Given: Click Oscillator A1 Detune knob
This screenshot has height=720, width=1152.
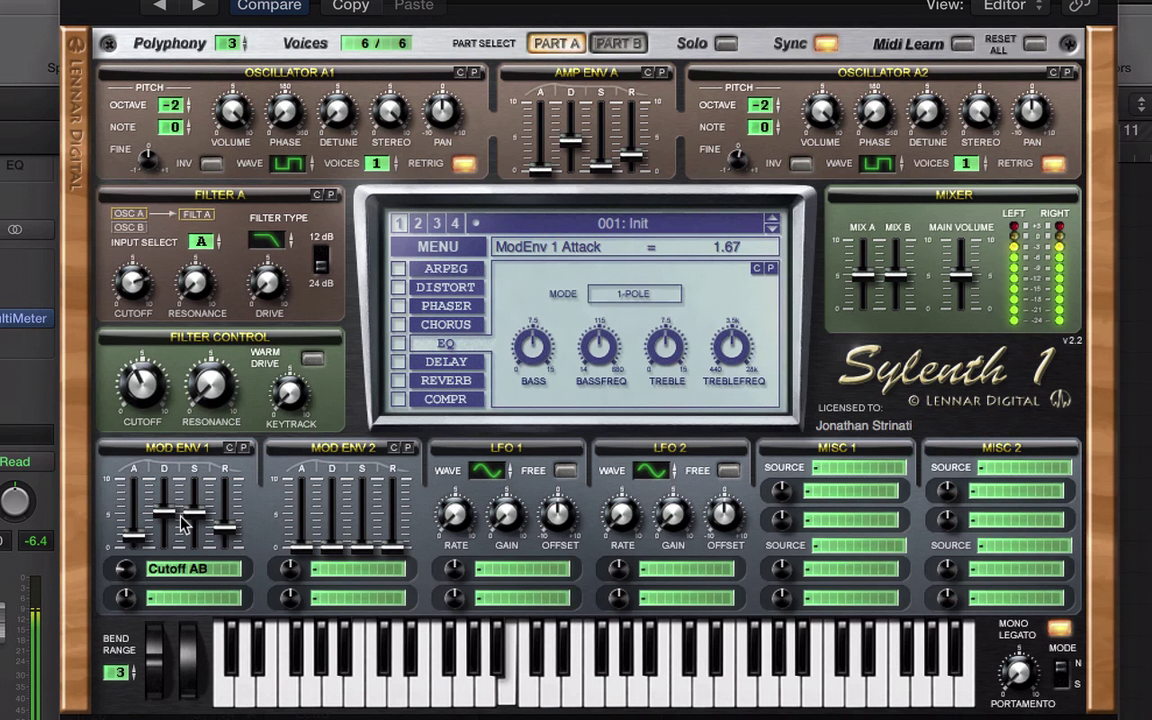Looking at the screenshot, I should tap(337, 112).
